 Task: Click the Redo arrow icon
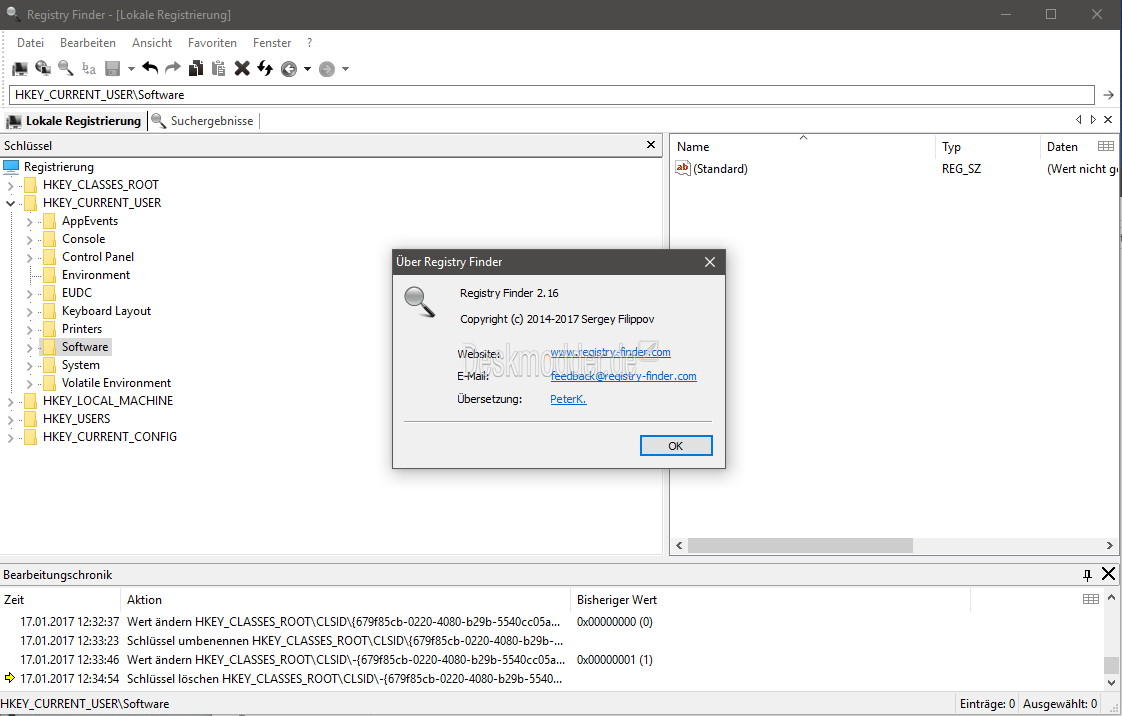click(173, 69)
